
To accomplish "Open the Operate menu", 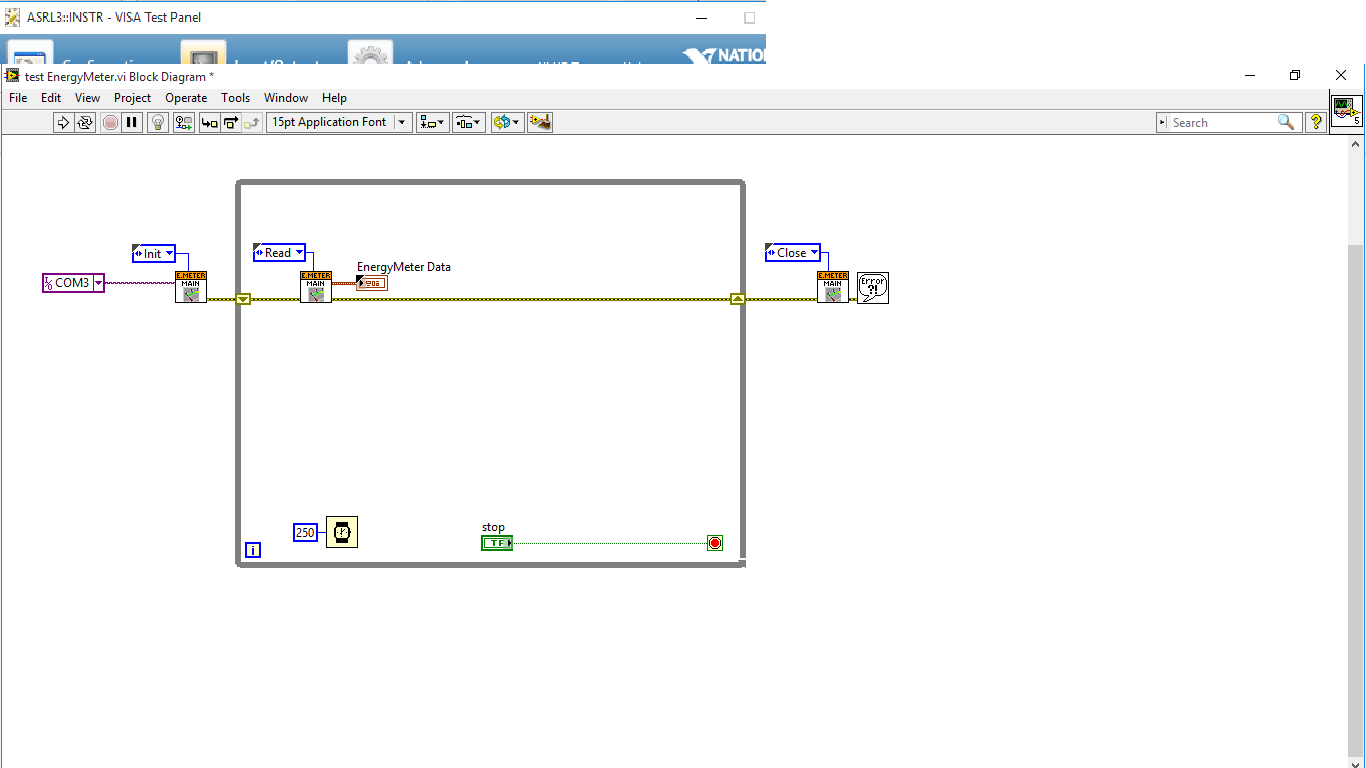I will tap(186, 98).
